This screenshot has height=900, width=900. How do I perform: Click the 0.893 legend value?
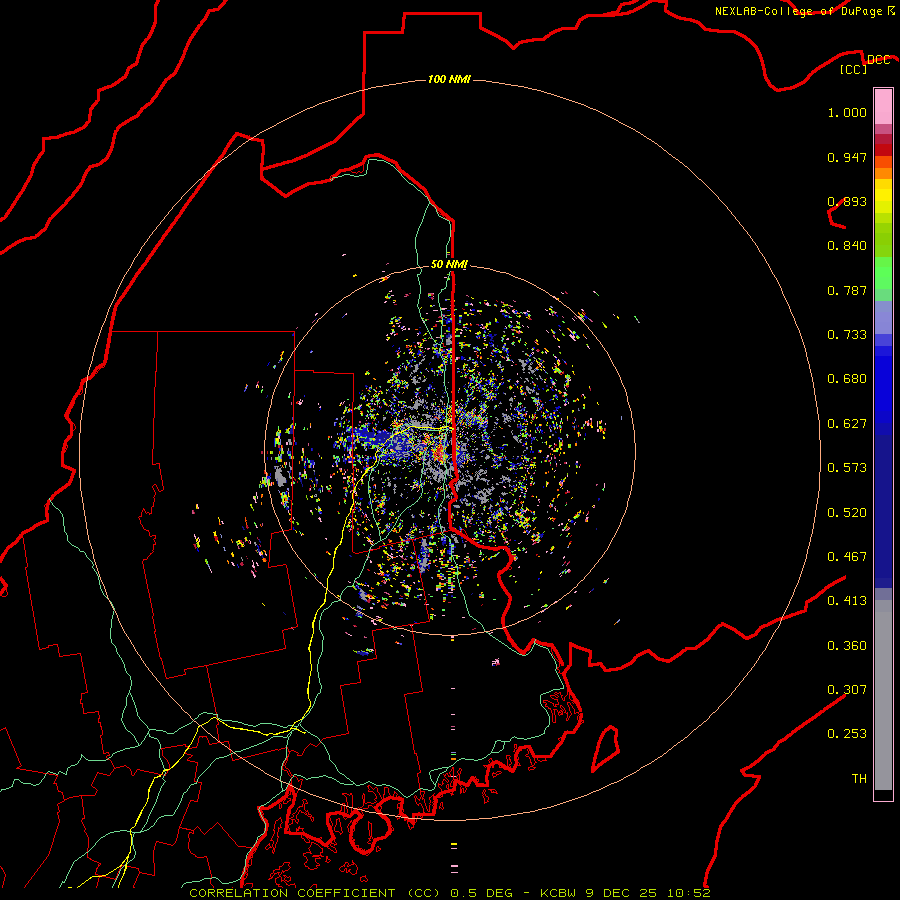pos(847,201)
